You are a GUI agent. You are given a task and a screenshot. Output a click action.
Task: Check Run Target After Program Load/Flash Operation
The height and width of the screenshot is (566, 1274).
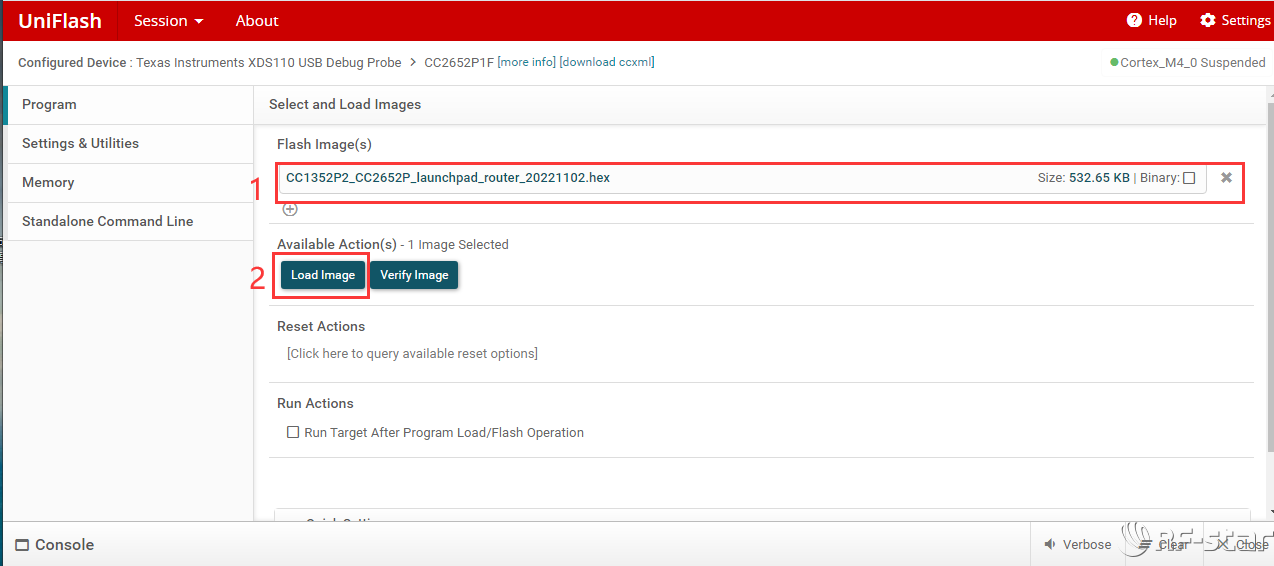(x=293, y=433)
